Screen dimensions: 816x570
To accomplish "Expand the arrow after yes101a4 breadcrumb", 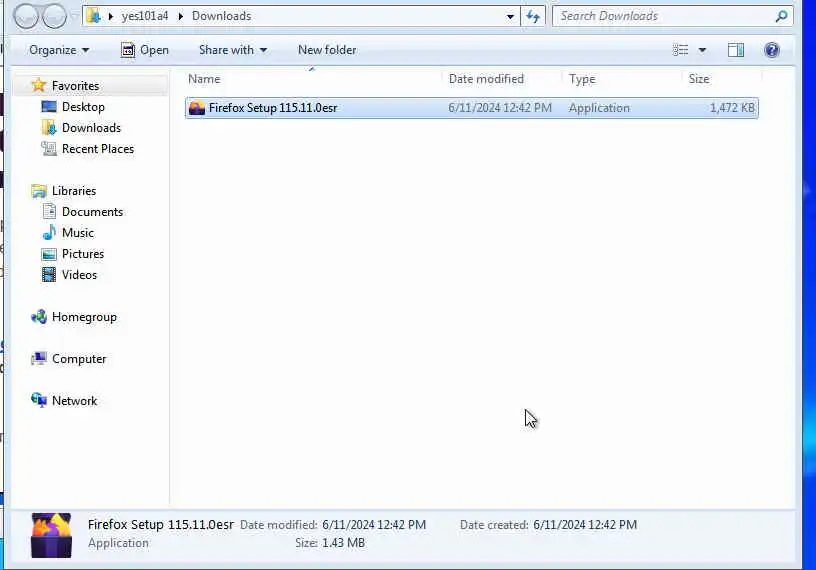I will click(181, 16).
